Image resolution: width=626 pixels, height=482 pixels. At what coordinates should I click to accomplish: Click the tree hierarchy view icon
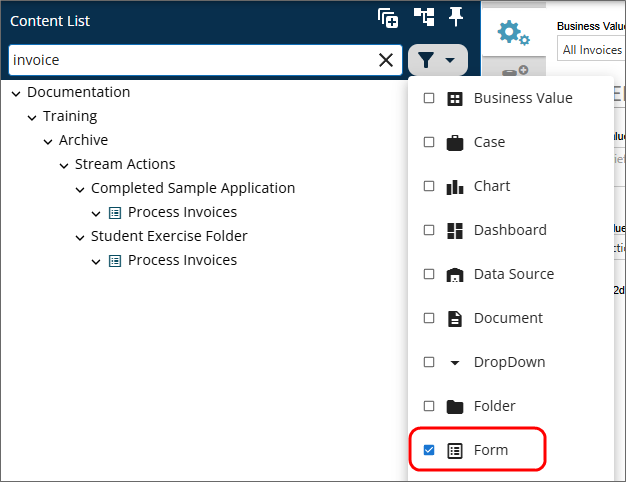424,18
